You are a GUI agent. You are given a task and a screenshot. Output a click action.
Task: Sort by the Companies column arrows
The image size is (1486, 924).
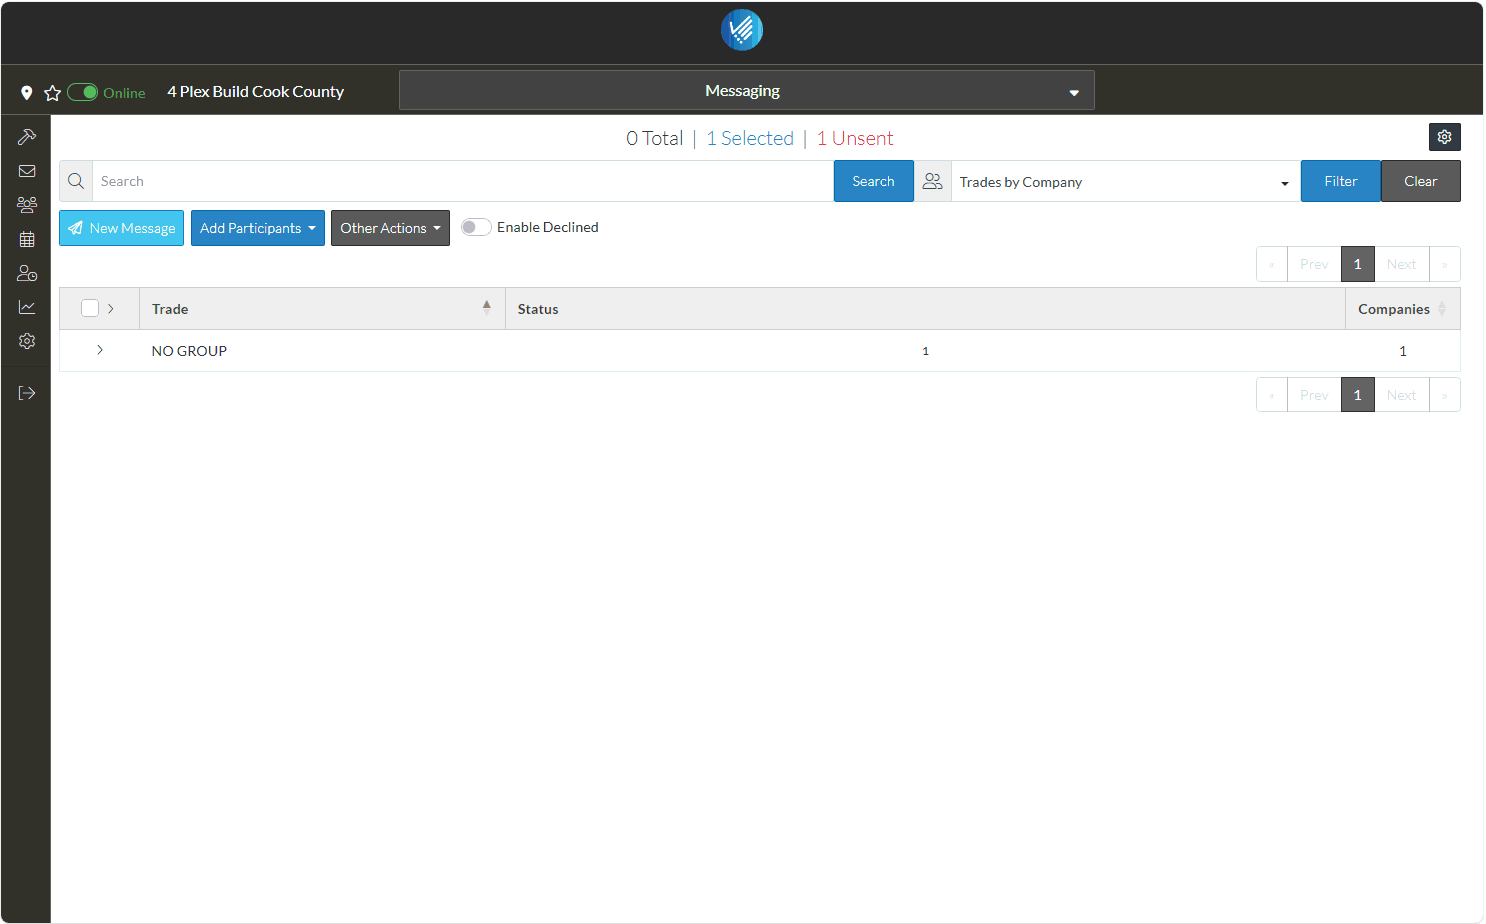click(1442, 309)
